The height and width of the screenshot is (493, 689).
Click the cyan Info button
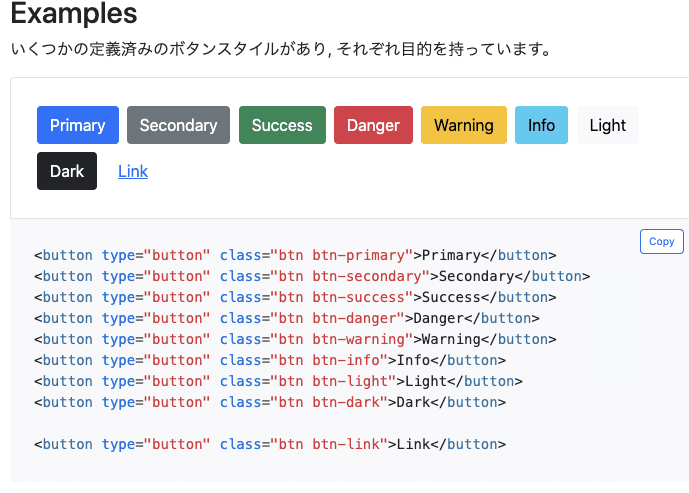pos(541,125)
